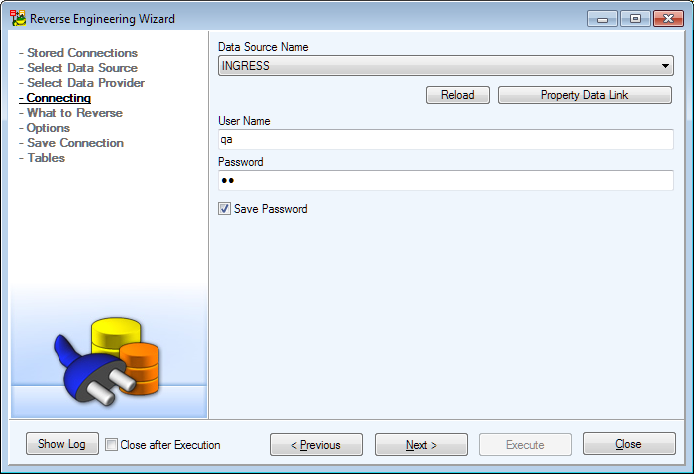Click the Show Log button
The width and height of the screenshot is (694, 474).
pyautogui.click(x=62, y=444)
